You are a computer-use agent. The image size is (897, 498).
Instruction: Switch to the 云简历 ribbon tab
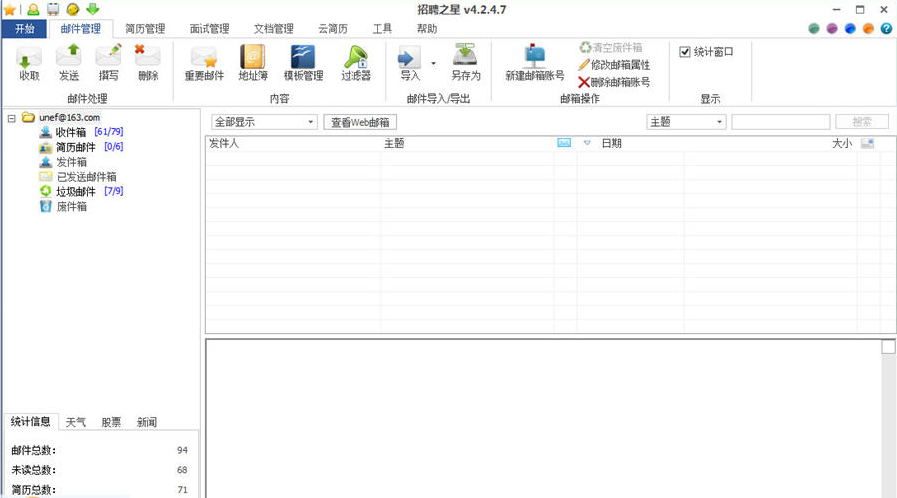[332, 29]
